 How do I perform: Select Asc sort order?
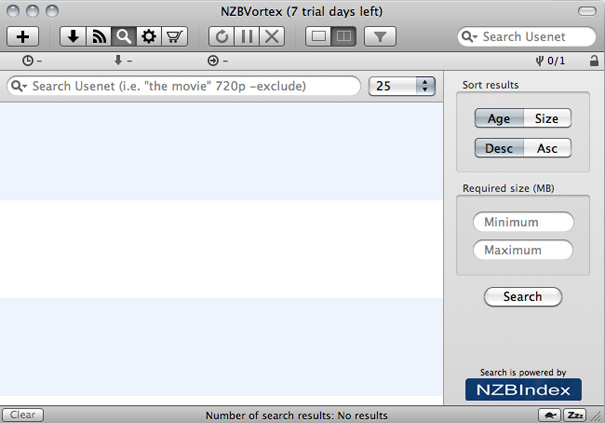(547, 148)
